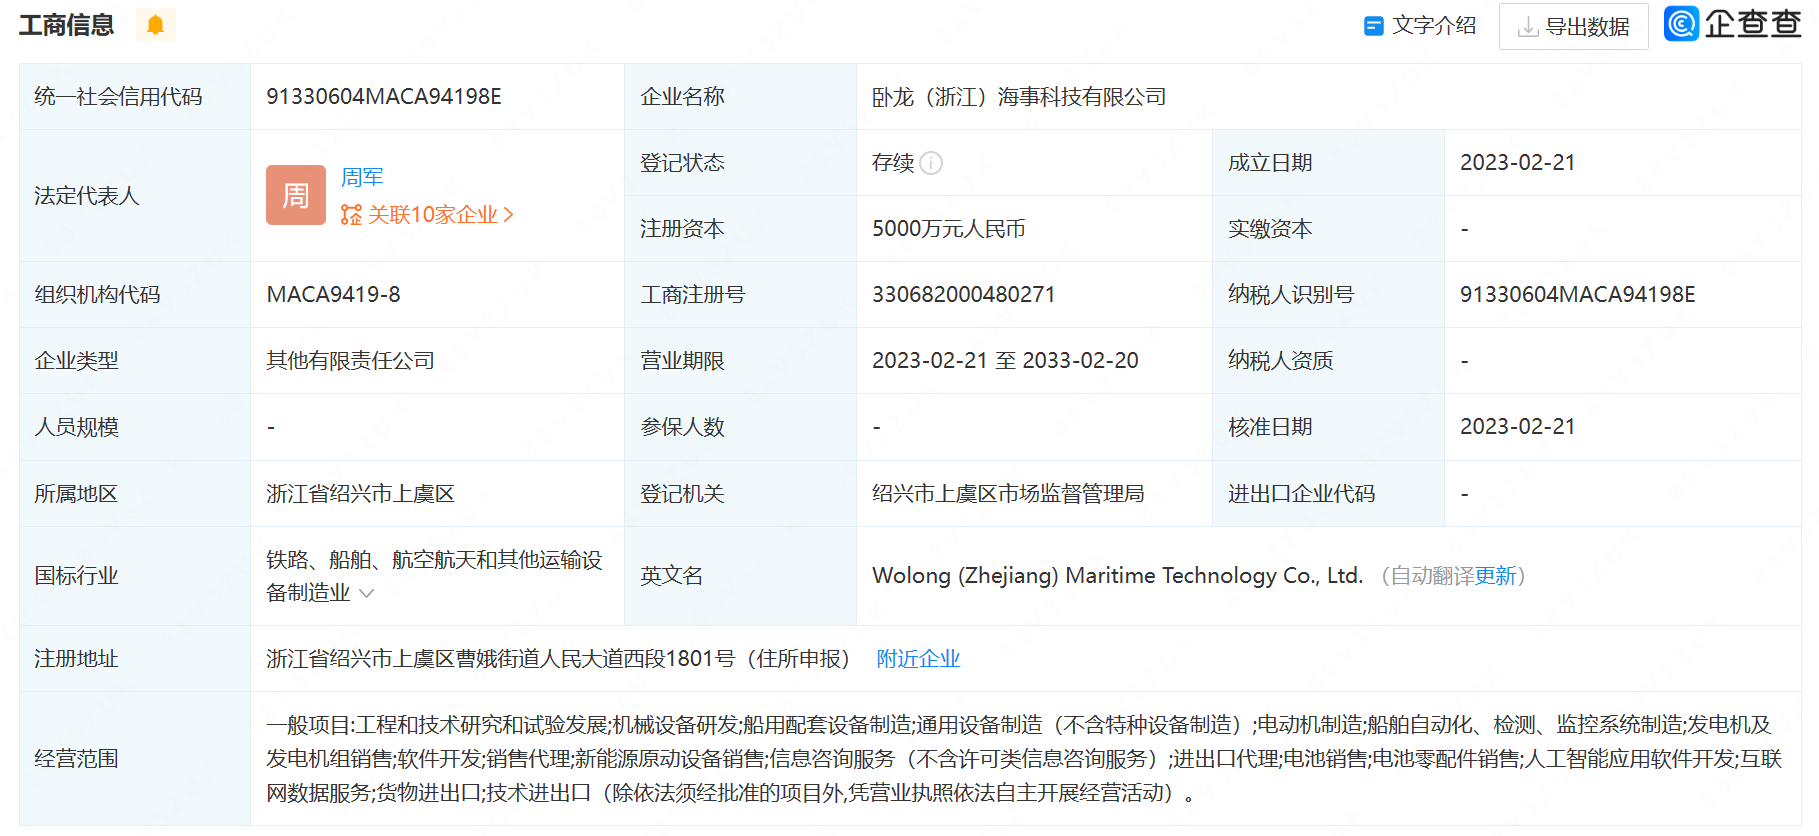Open legal representative 周军 profile
The image size is (1819, 836).
click(x=362, y=177)
